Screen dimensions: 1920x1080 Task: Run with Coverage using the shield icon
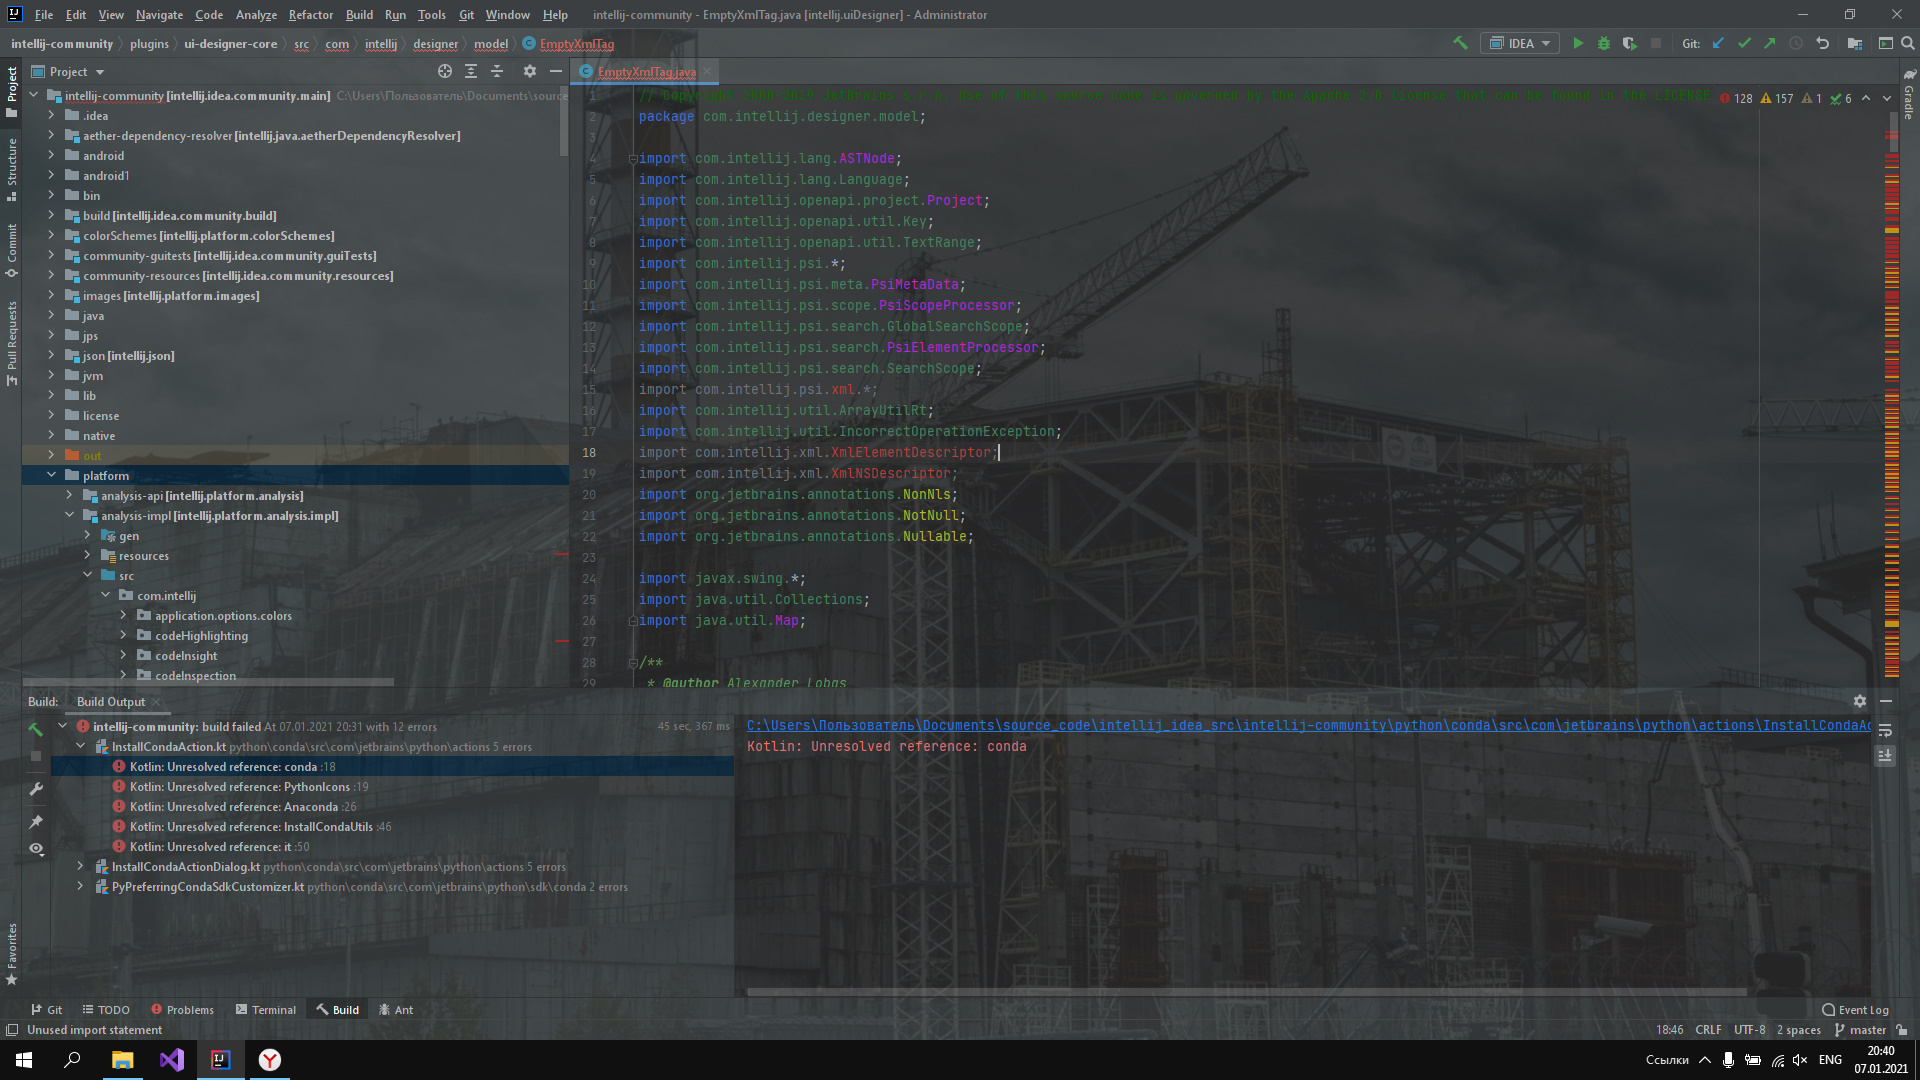coord(1630,43)
